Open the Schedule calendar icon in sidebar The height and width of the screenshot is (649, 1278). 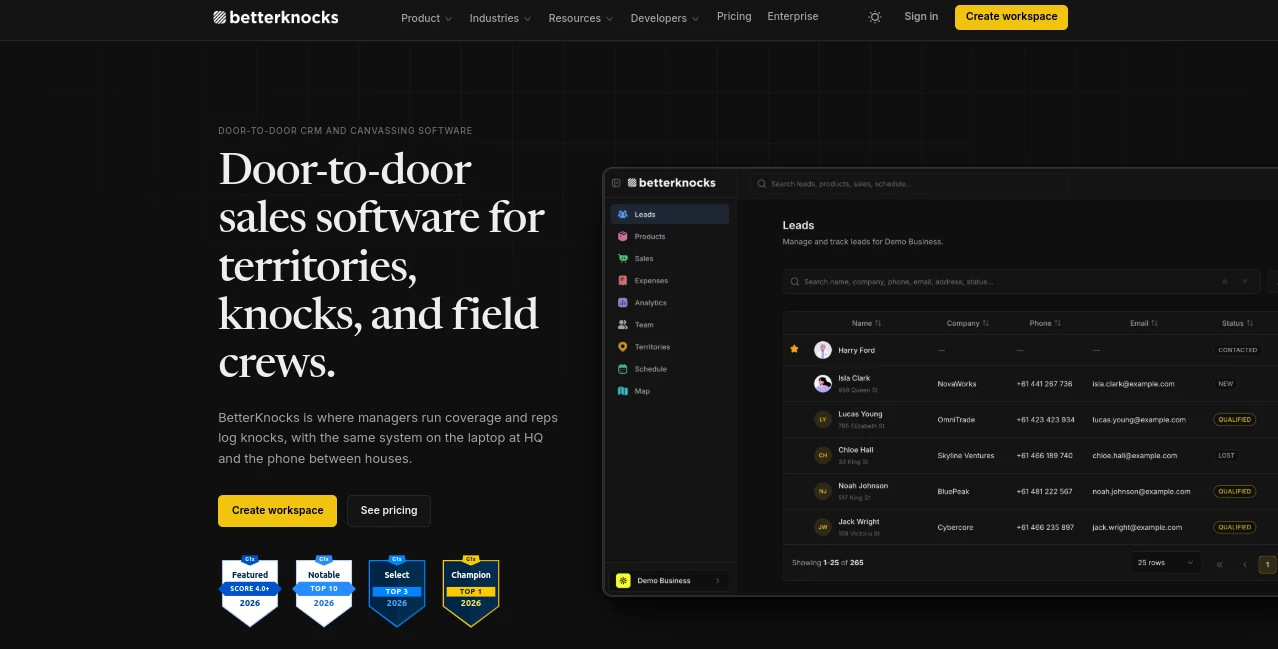[623, 369]
